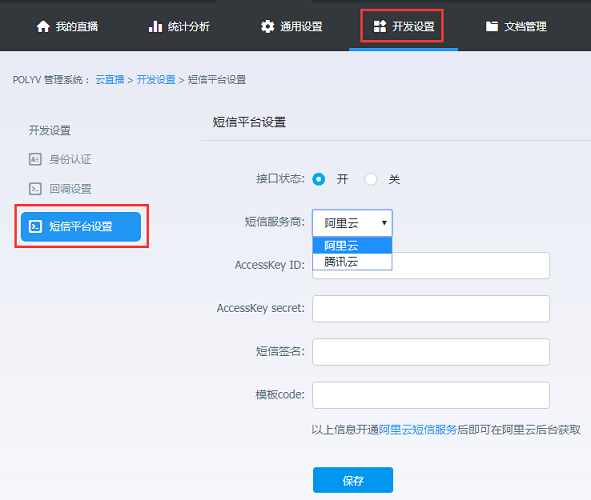591x500 pixels.
Task: Focus the AccessKey secret input field
Action: pyautogui.click(x=431, y=309)
